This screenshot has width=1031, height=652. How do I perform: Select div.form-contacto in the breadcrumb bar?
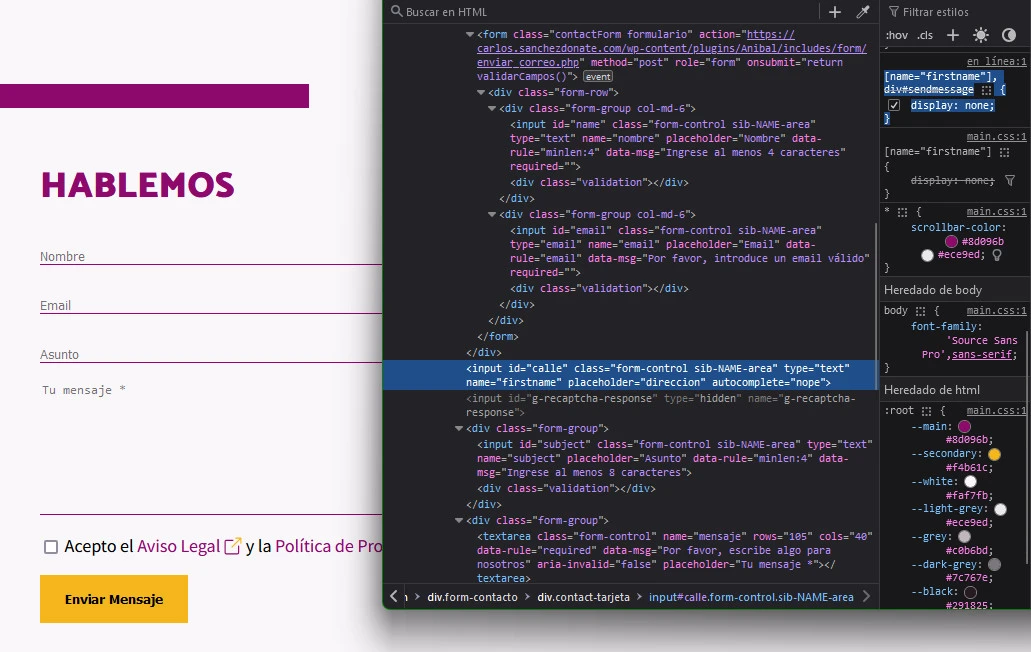point(472,597)
